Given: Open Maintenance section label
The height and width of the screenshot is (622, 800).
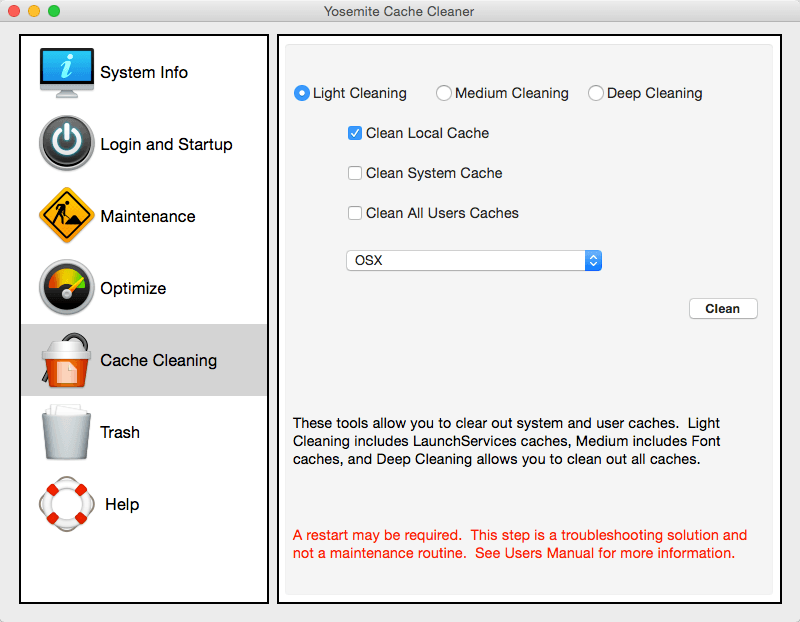Looking at the screenshot, I should 148,216.
